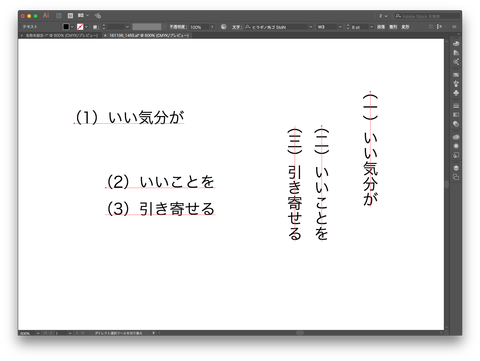Click the 整列 align link in control bar
Screen dimensions: 480x361
(393, 27)
